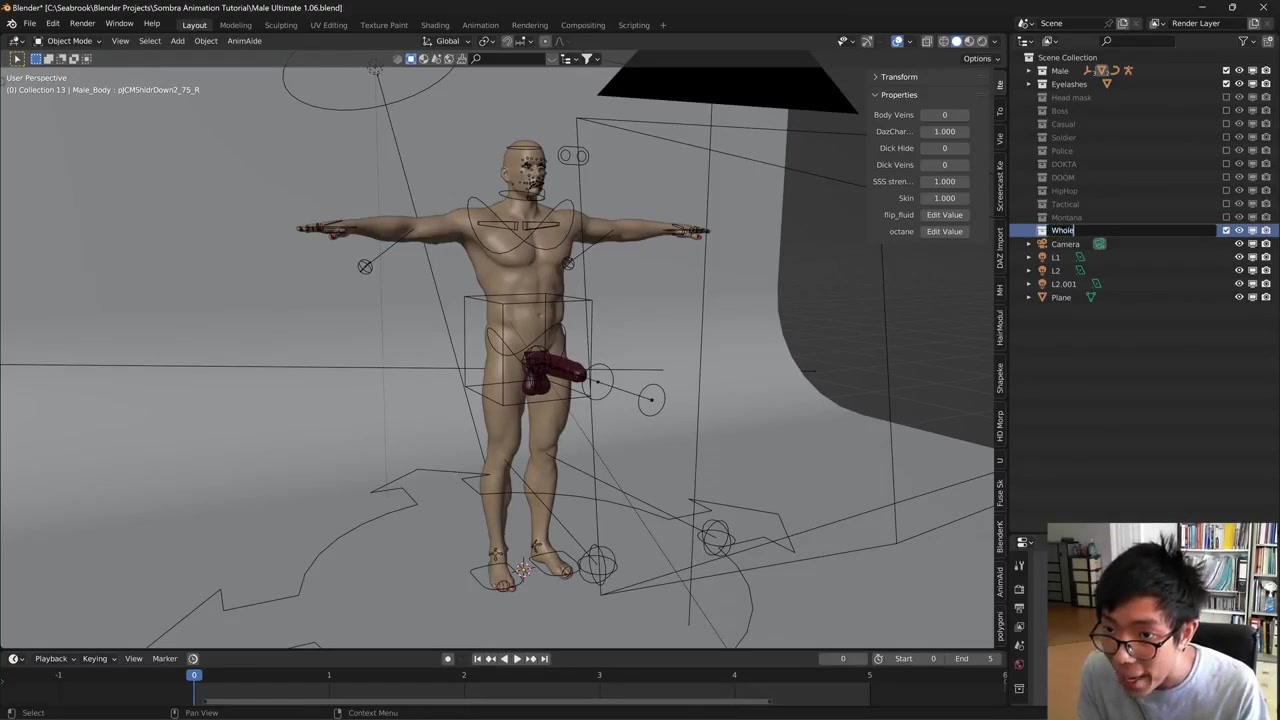
Task: Expand the Transform panel
Action: 898,77
